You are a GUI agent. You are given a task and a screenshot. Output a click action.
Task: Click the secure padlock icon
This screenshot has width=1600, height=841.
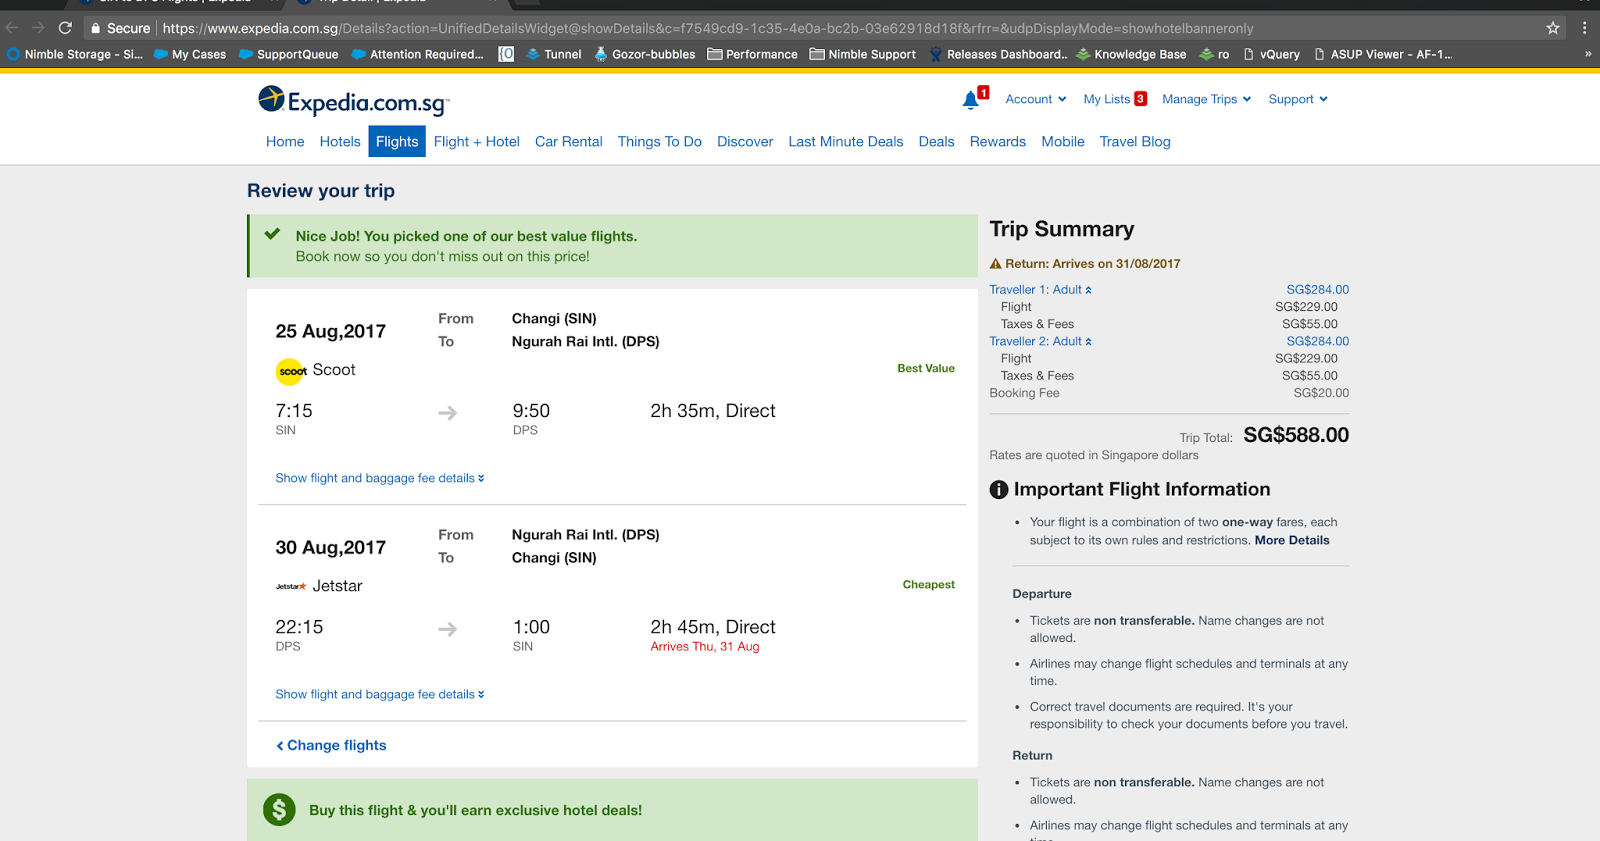click(96, 28)
